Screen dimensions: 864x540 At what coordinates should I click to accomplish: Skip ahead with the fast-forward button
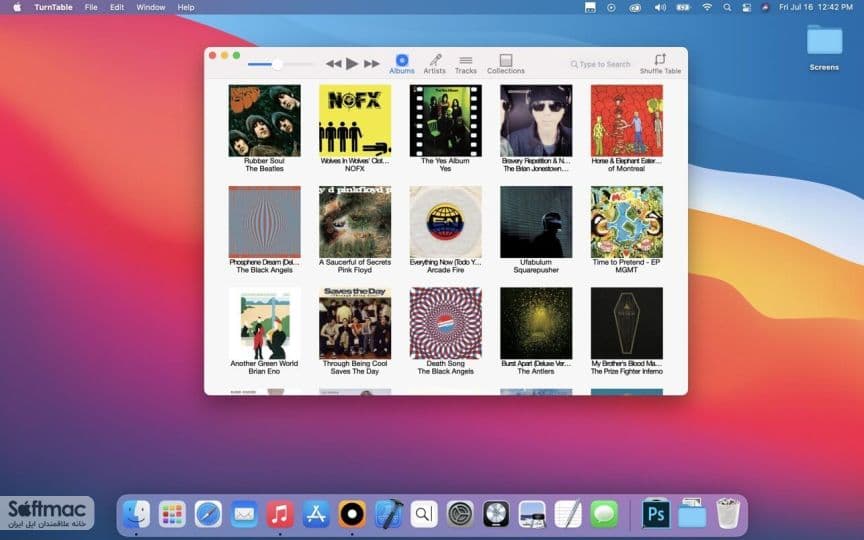pyautogui.click(x=372, y=64)
